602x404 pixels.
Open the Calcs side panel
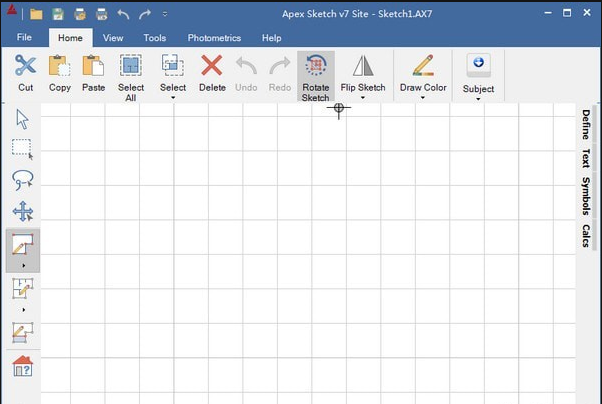585,236
